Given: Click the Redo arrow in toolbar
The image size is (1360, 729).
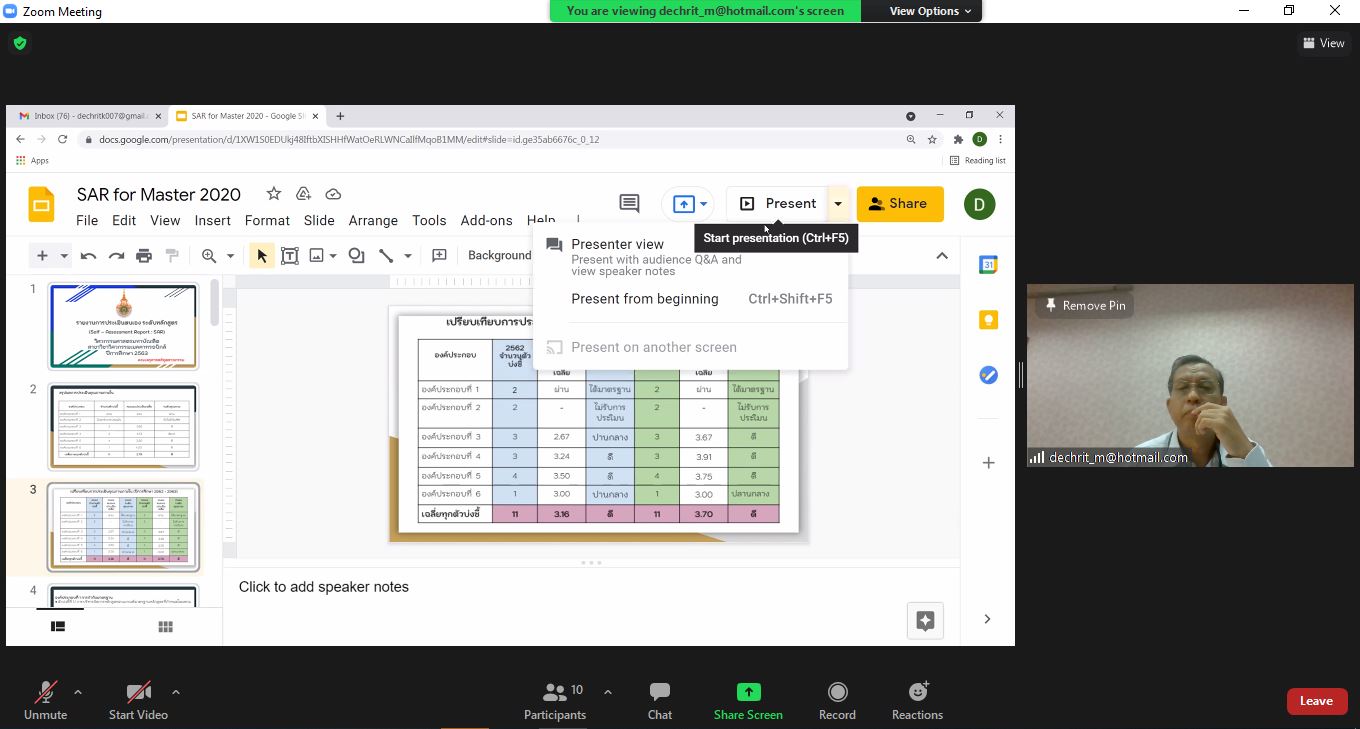Looking at the screenshot, I should 116,256.
